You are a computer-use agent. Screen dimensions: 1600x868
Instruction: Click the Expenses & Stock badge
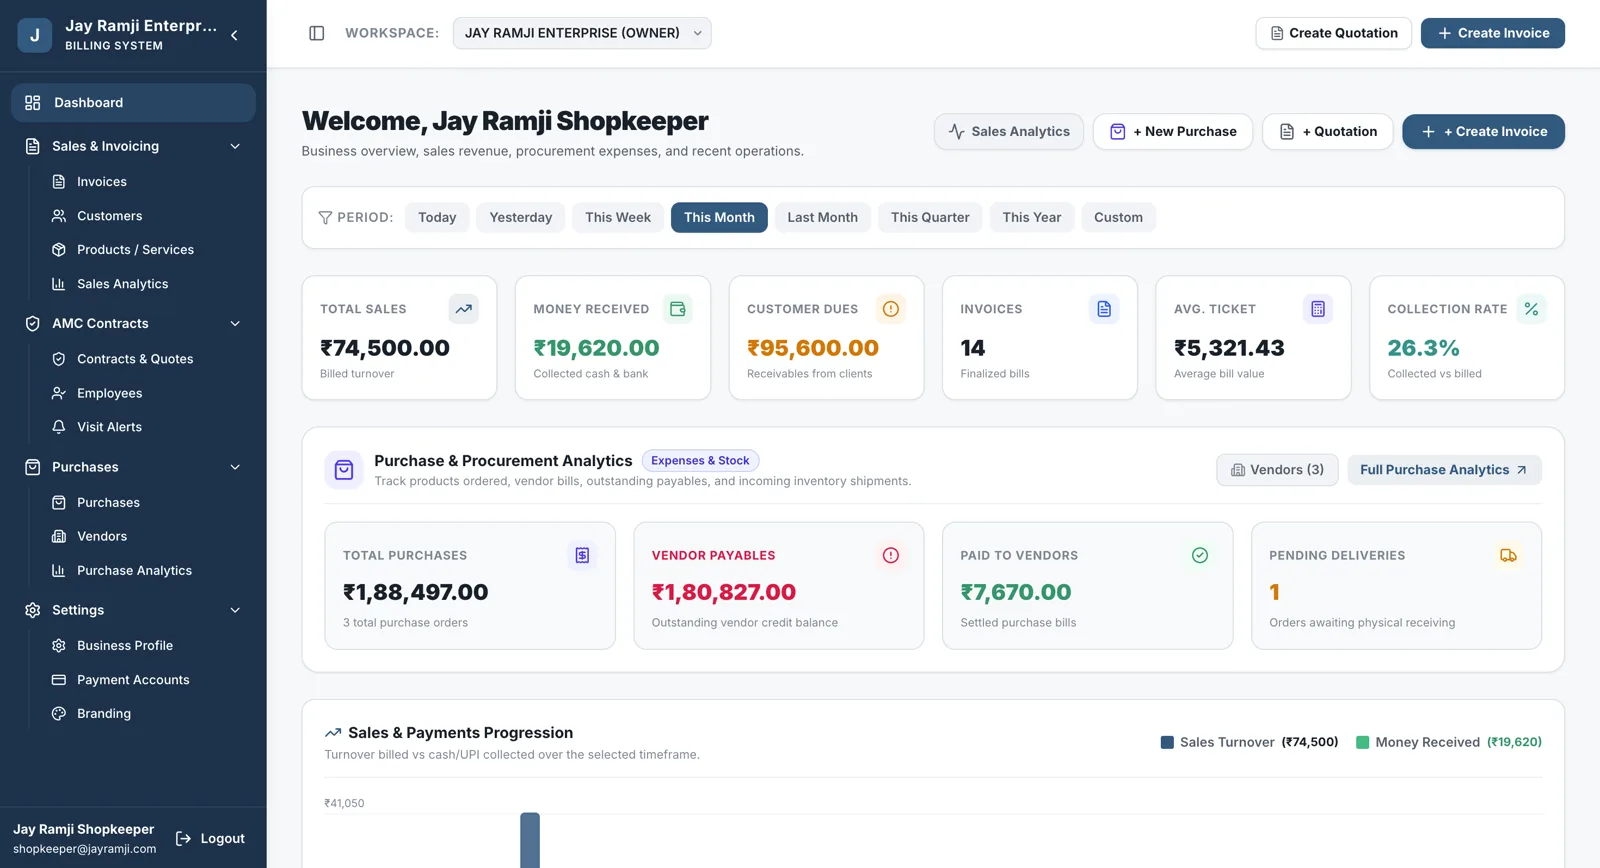click(700, 461)
